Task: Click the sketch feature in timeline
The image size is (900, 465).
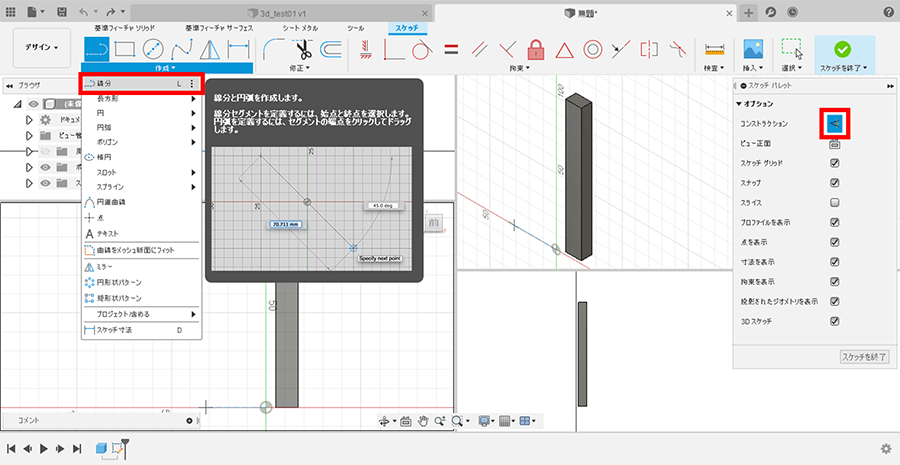Action: pos(118,448)
